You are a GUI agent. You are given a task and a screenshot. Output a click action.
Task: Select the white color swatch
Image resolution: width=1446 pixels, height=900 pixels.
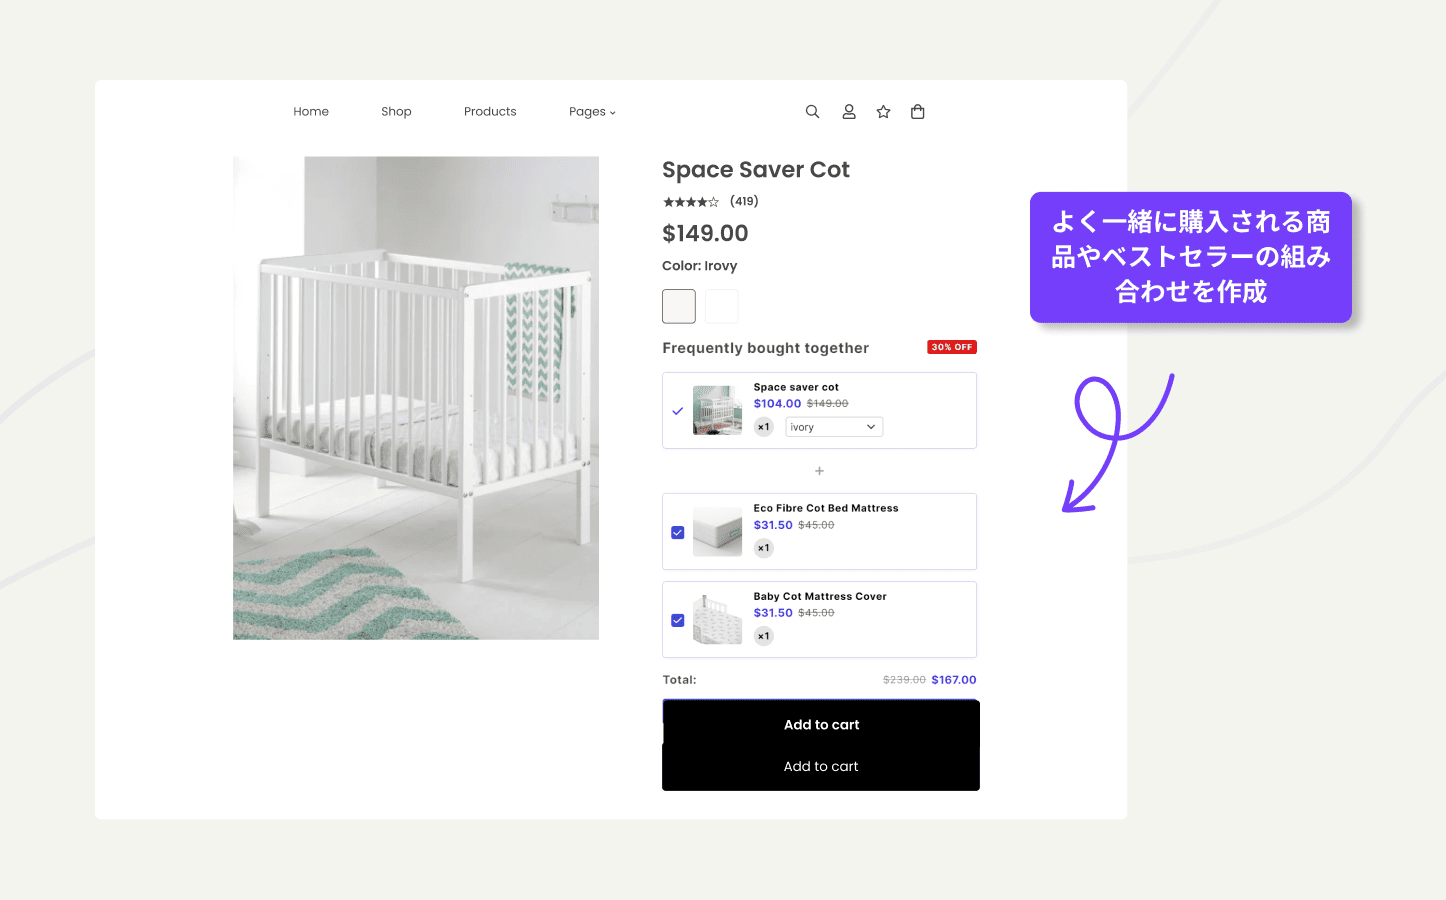(x=722, y=306)
